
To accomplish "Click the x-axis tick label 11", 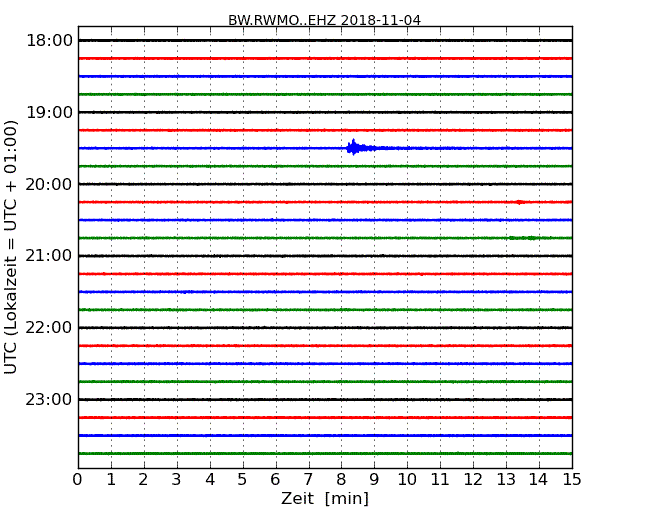I will 440,480.
